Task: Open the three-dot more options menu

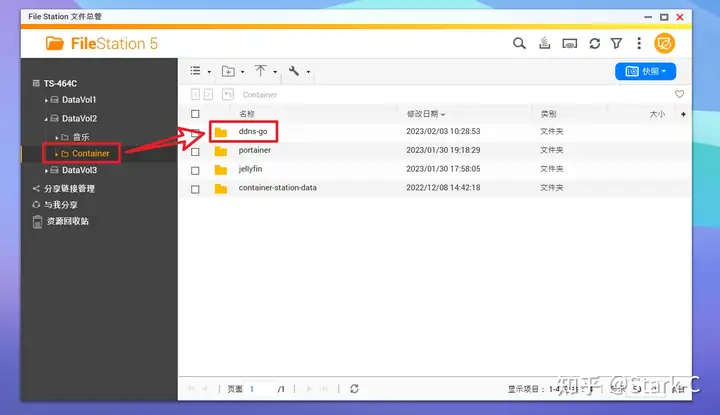Action: coord(639,44)
